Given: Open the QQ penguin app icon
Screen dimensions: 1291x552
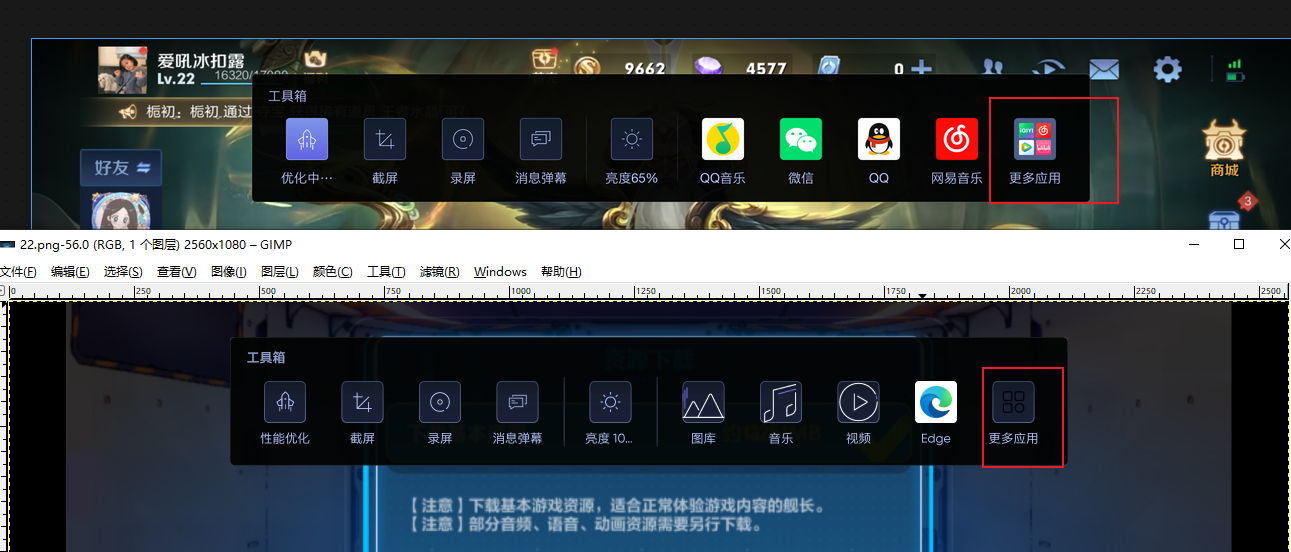Looking at the screenshot, I should 879,139.
